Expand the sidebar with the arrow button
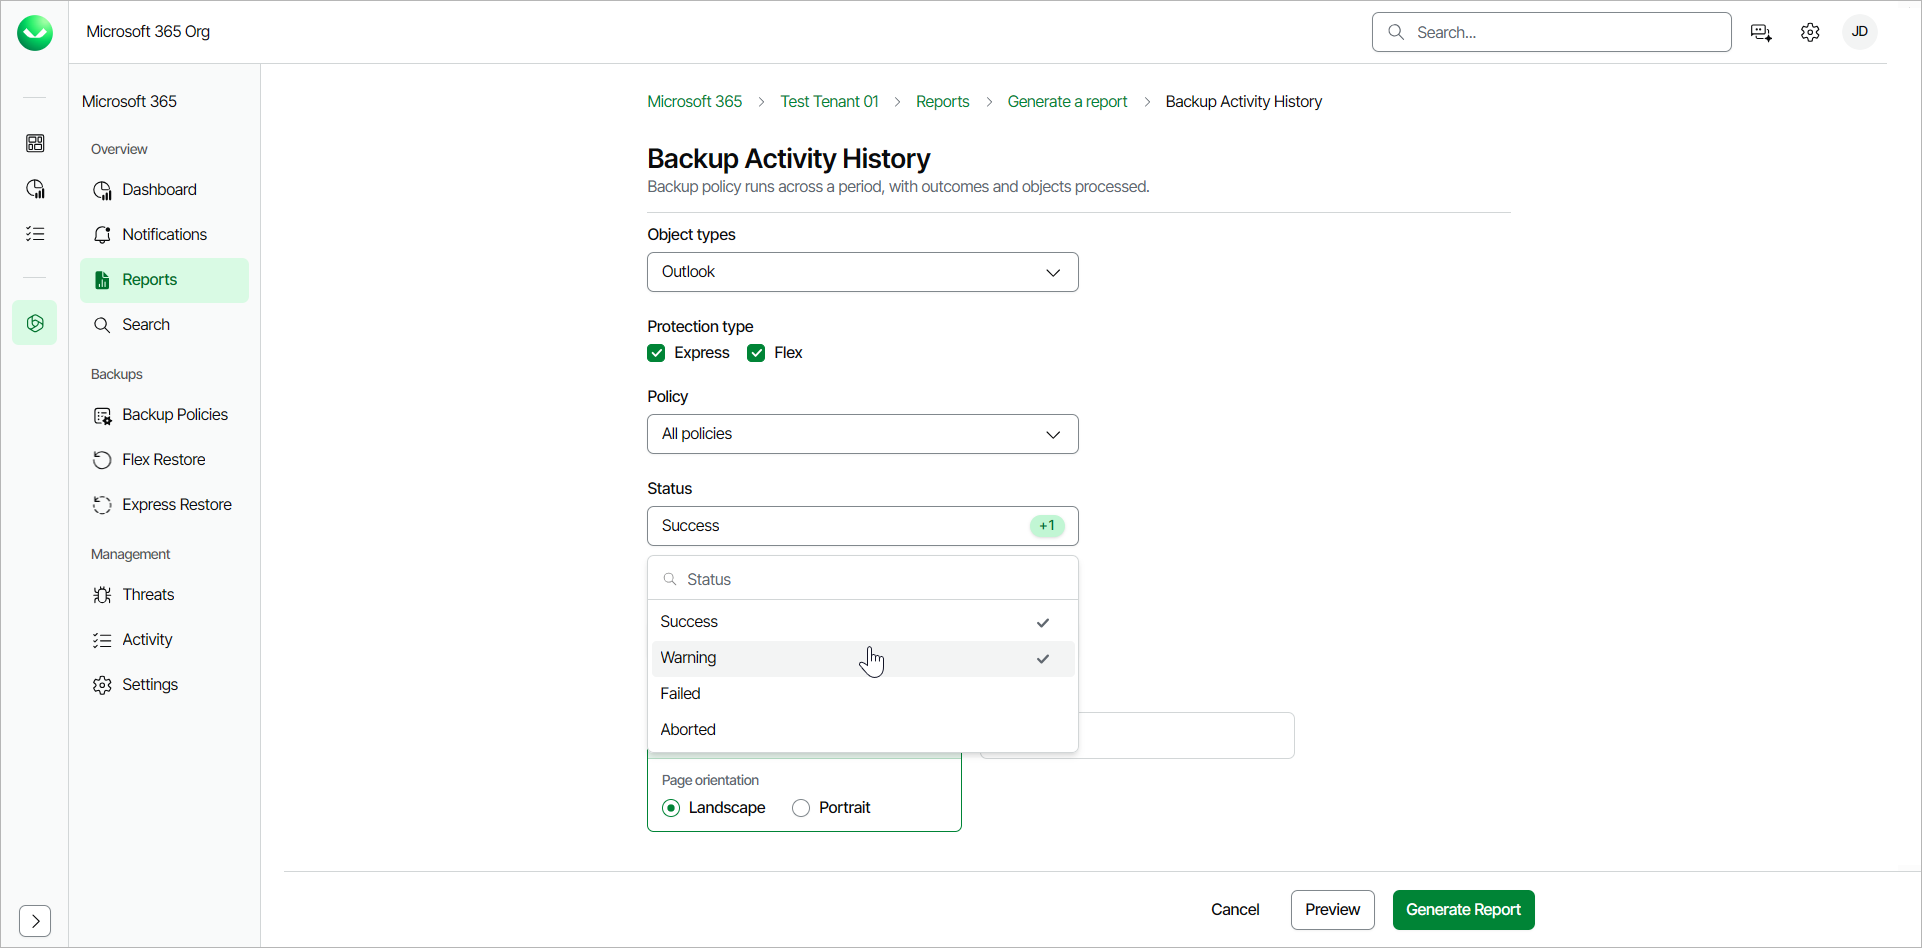This screenshot has width=1922, height=948. (35, 920)
